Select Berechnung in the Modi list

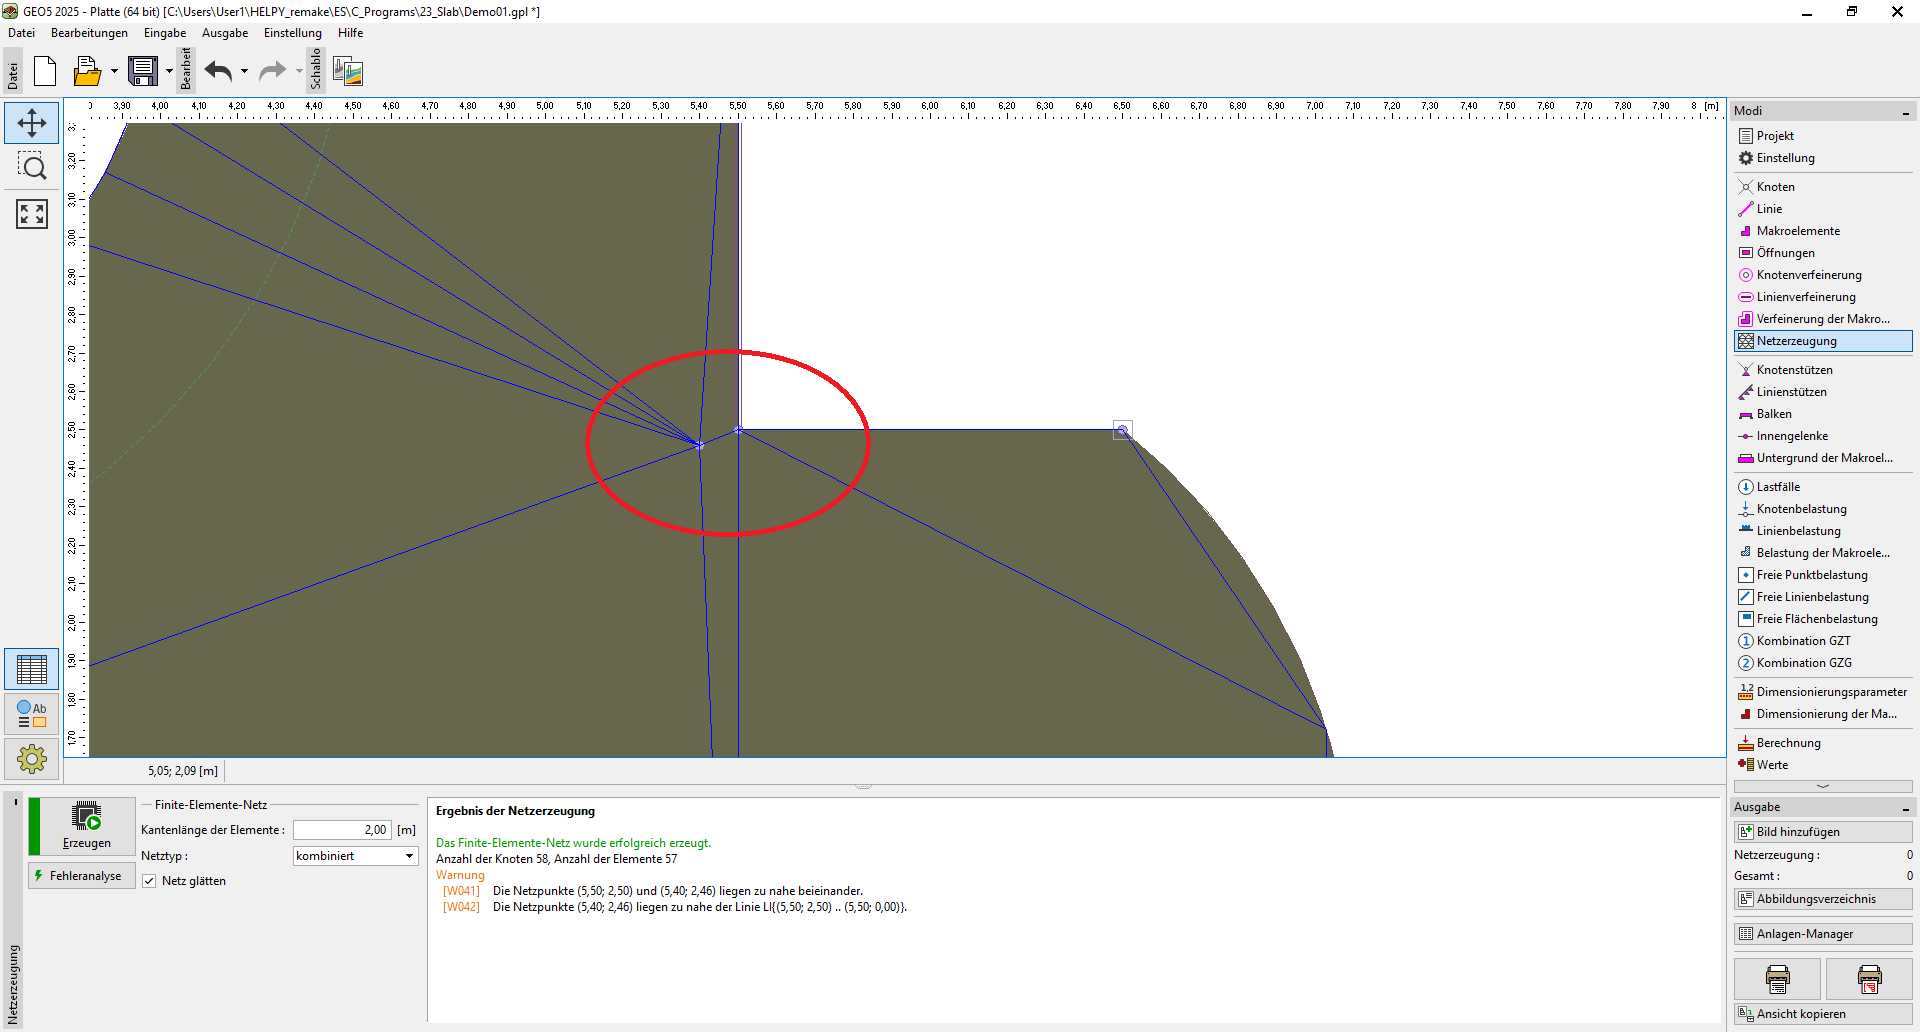1788,743
